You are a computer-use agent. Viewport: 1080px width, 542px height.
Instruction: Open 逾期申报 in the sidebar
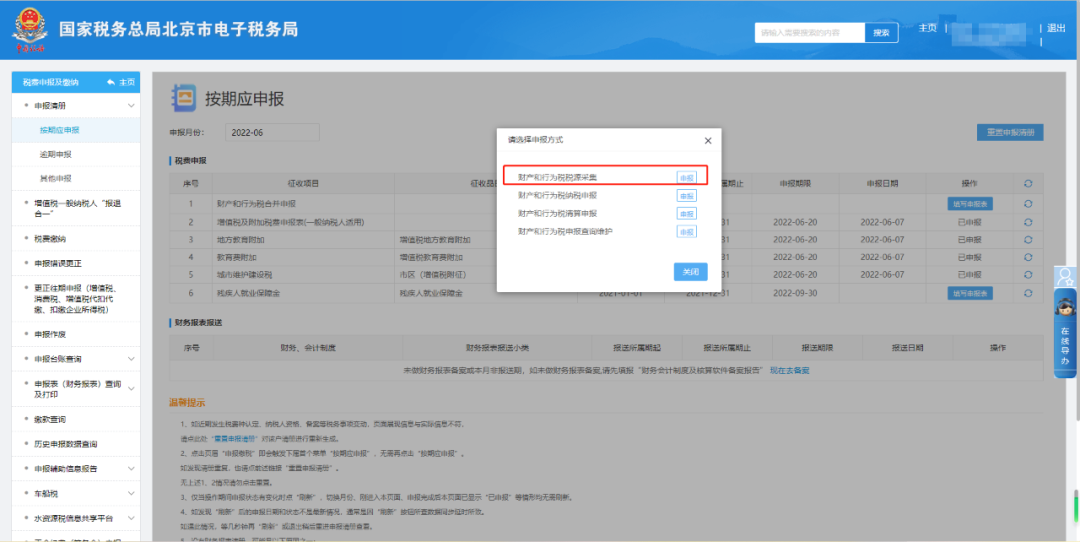56,154
